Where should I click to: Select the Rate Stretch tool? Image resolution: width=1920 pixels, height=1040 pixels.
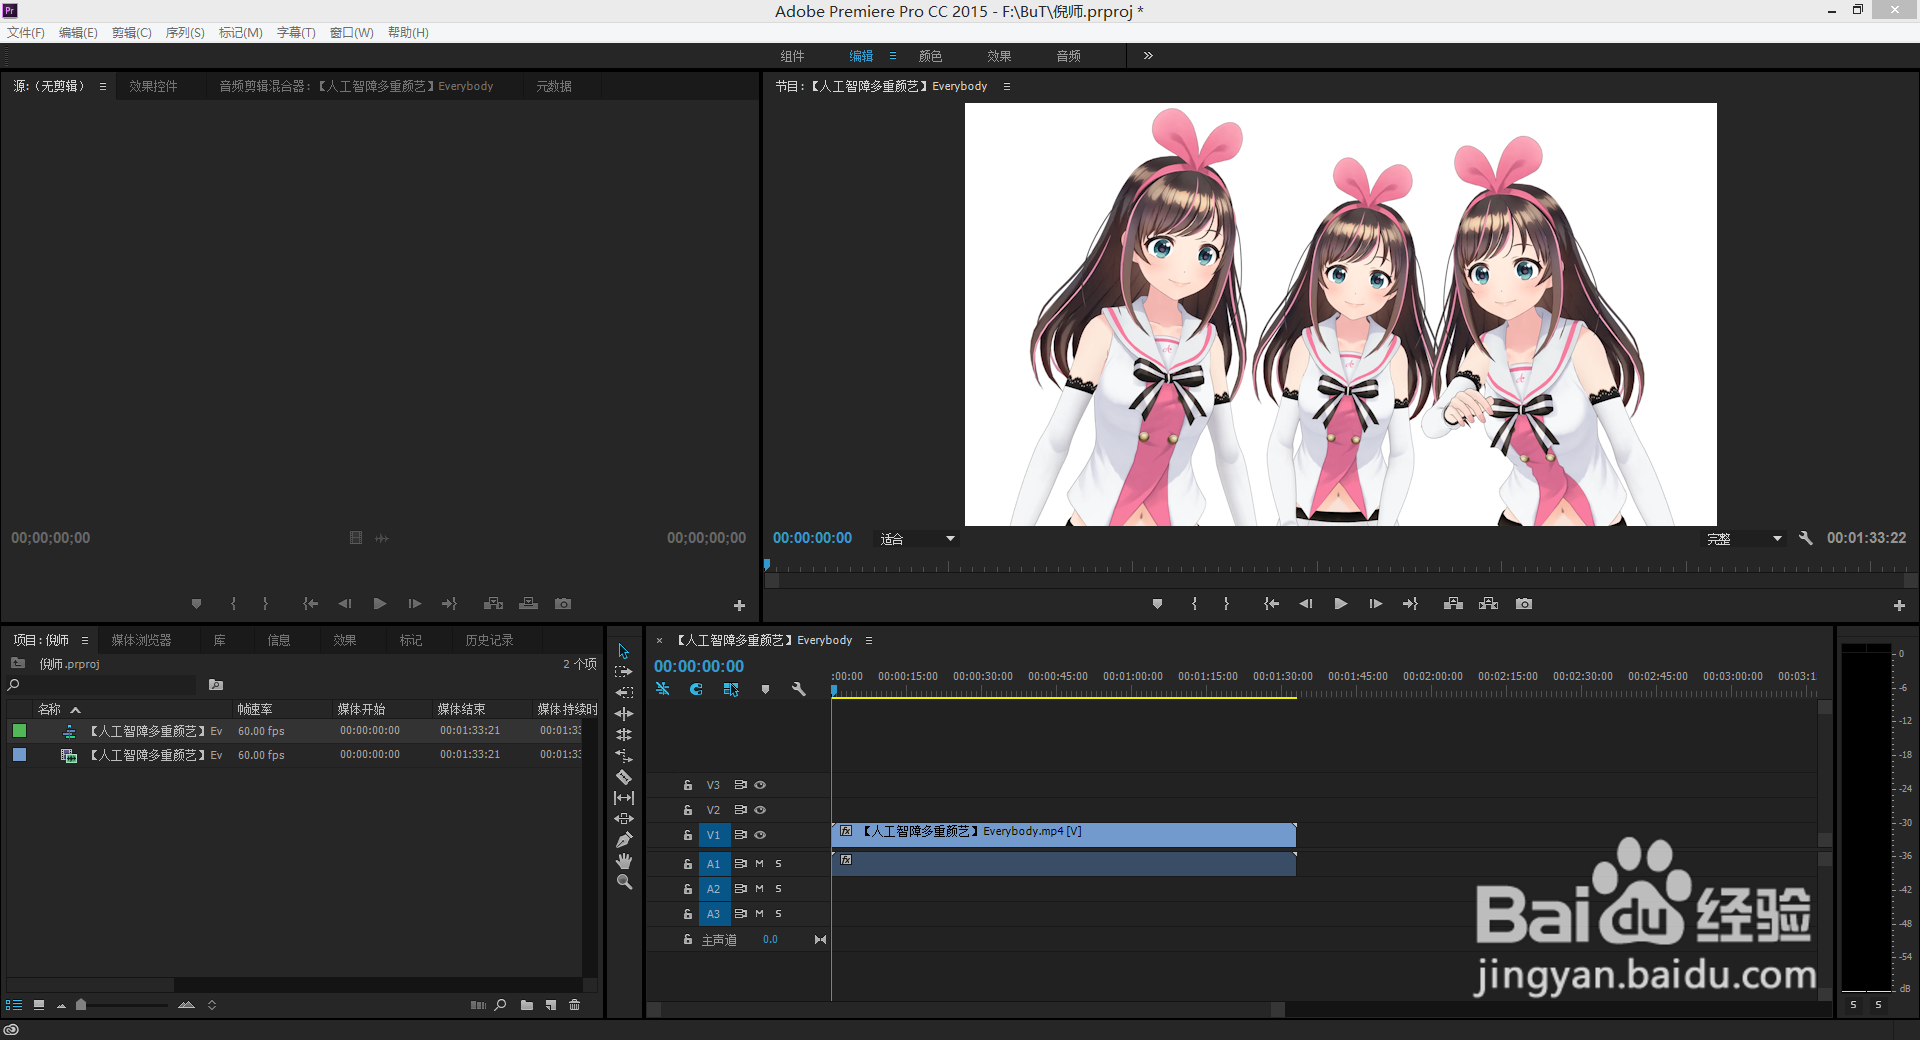click(624, 756)
